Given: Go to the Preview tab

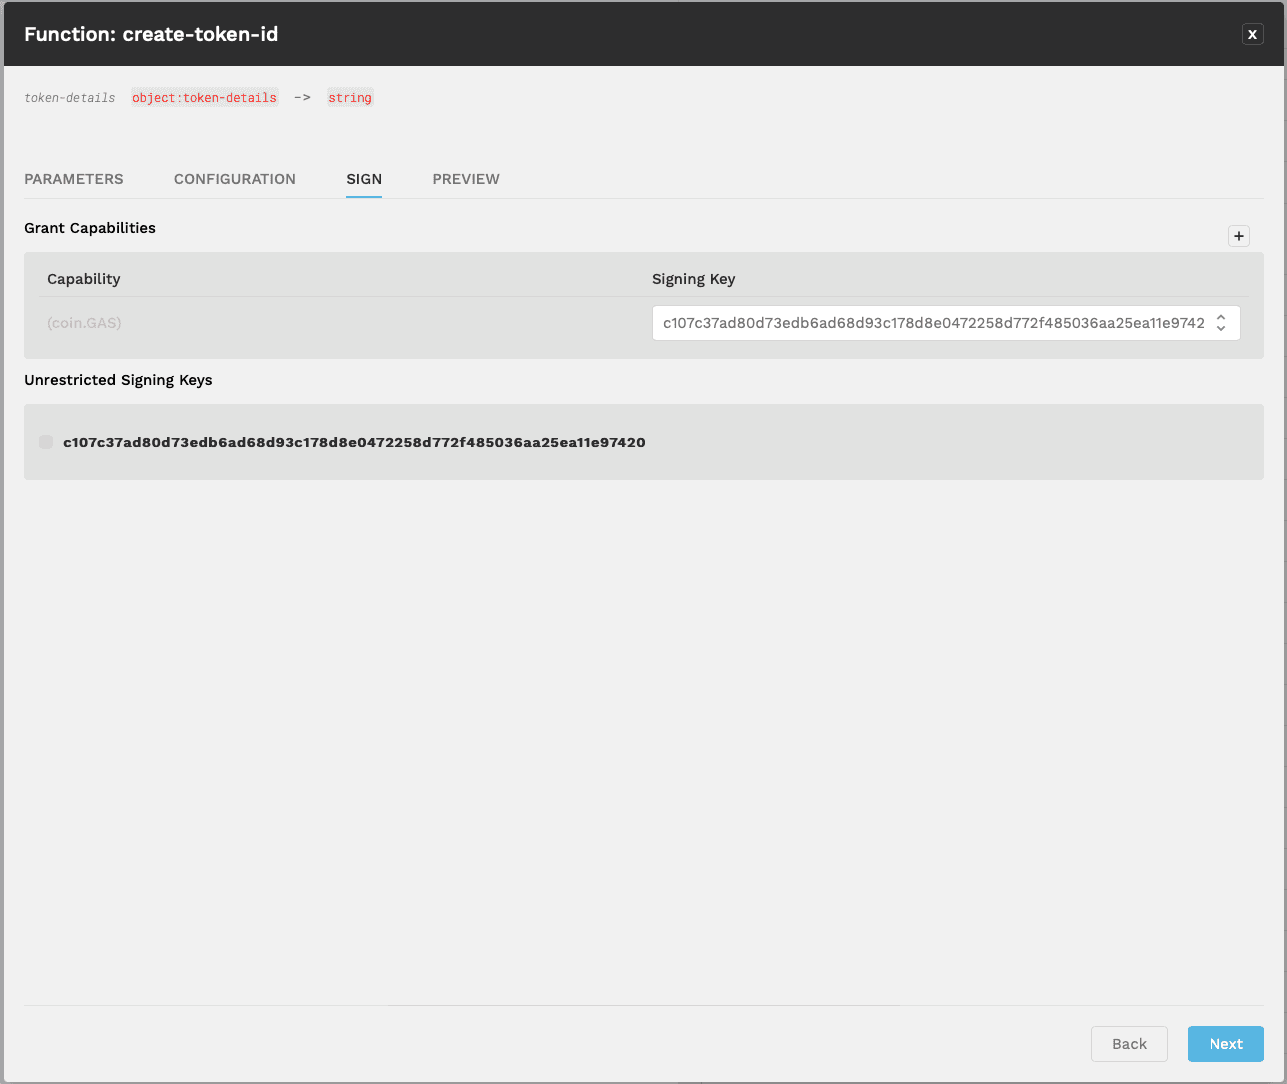Looking at the screenshot, I should coord(466,179).
